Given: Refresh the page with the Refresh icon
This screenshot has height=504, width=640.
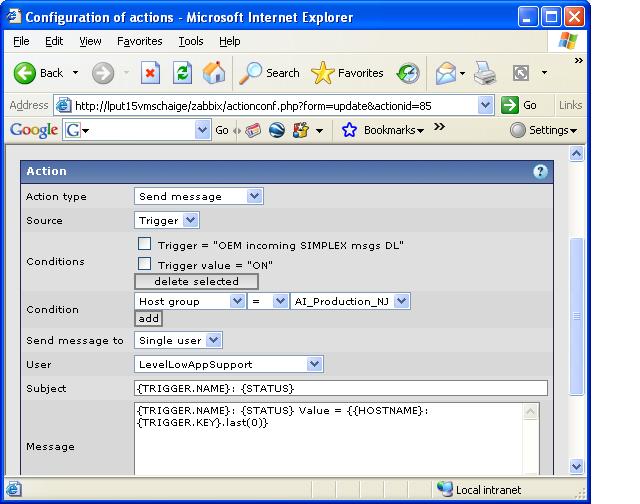Looking at the screenshot, I should [182, 73].
